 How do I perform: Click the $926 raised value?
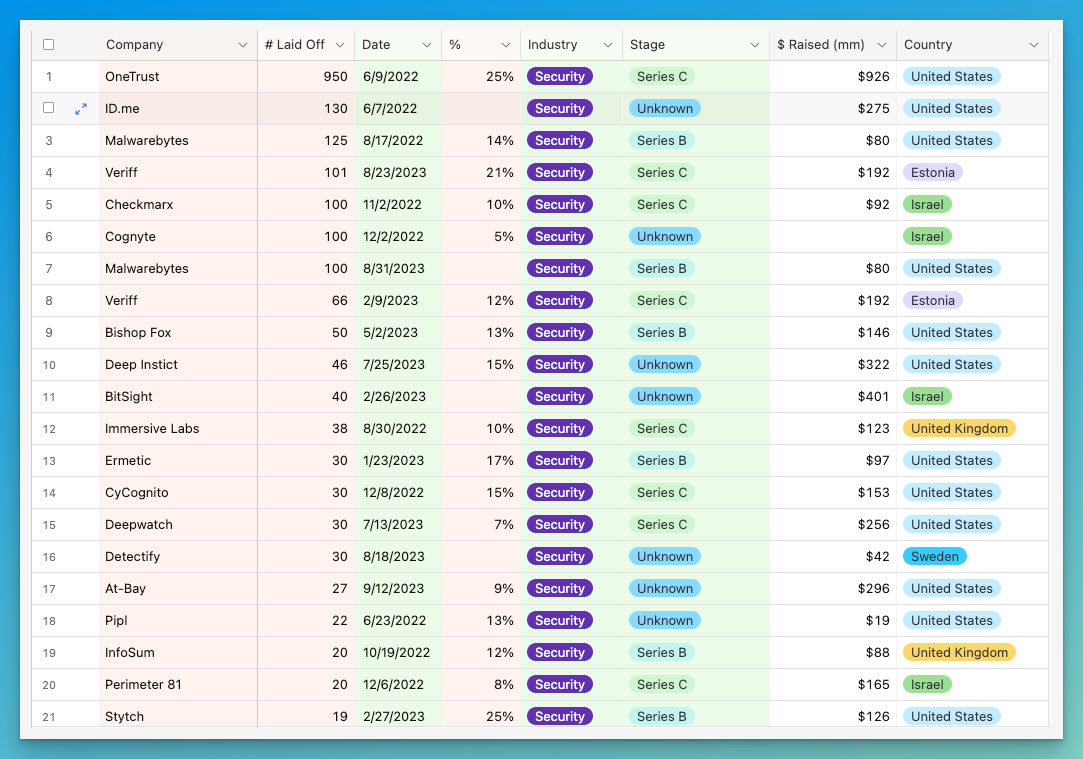point(873,77)
